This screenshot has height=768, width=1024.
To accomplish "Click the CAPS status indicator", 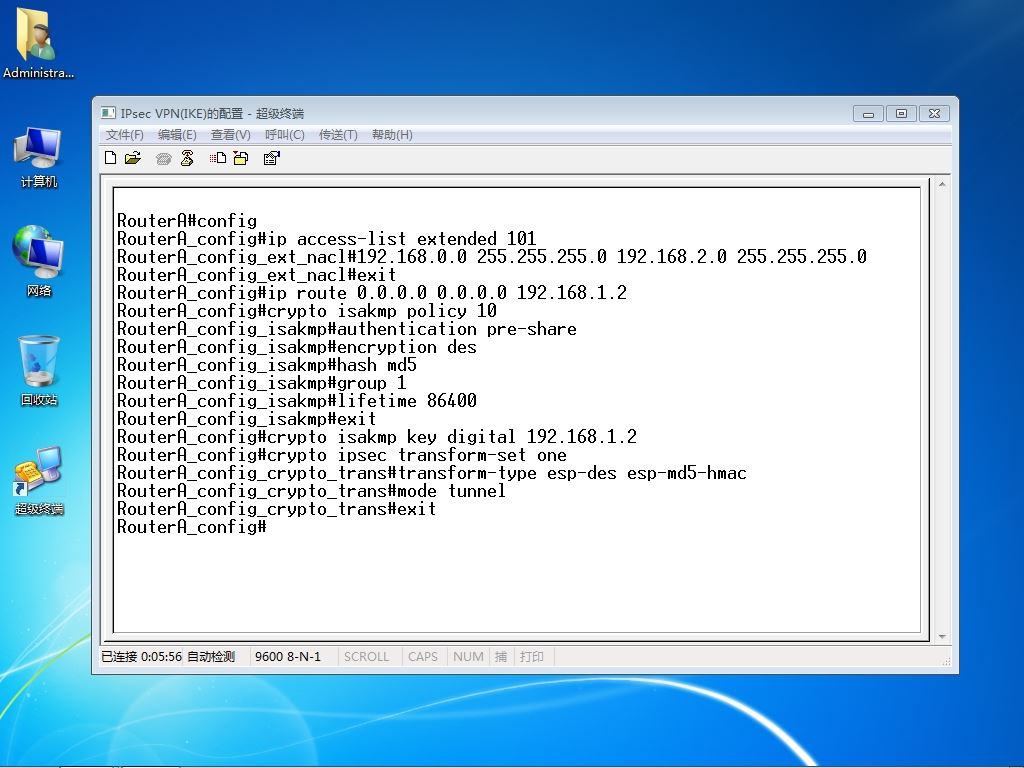I will 423,656.
